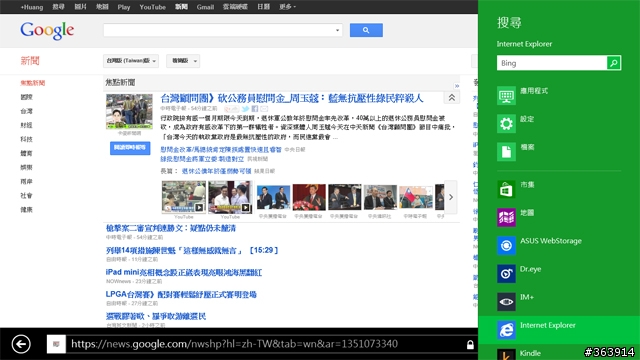Select Internet Explorer in search panel
640x360 pixels.
559,330
